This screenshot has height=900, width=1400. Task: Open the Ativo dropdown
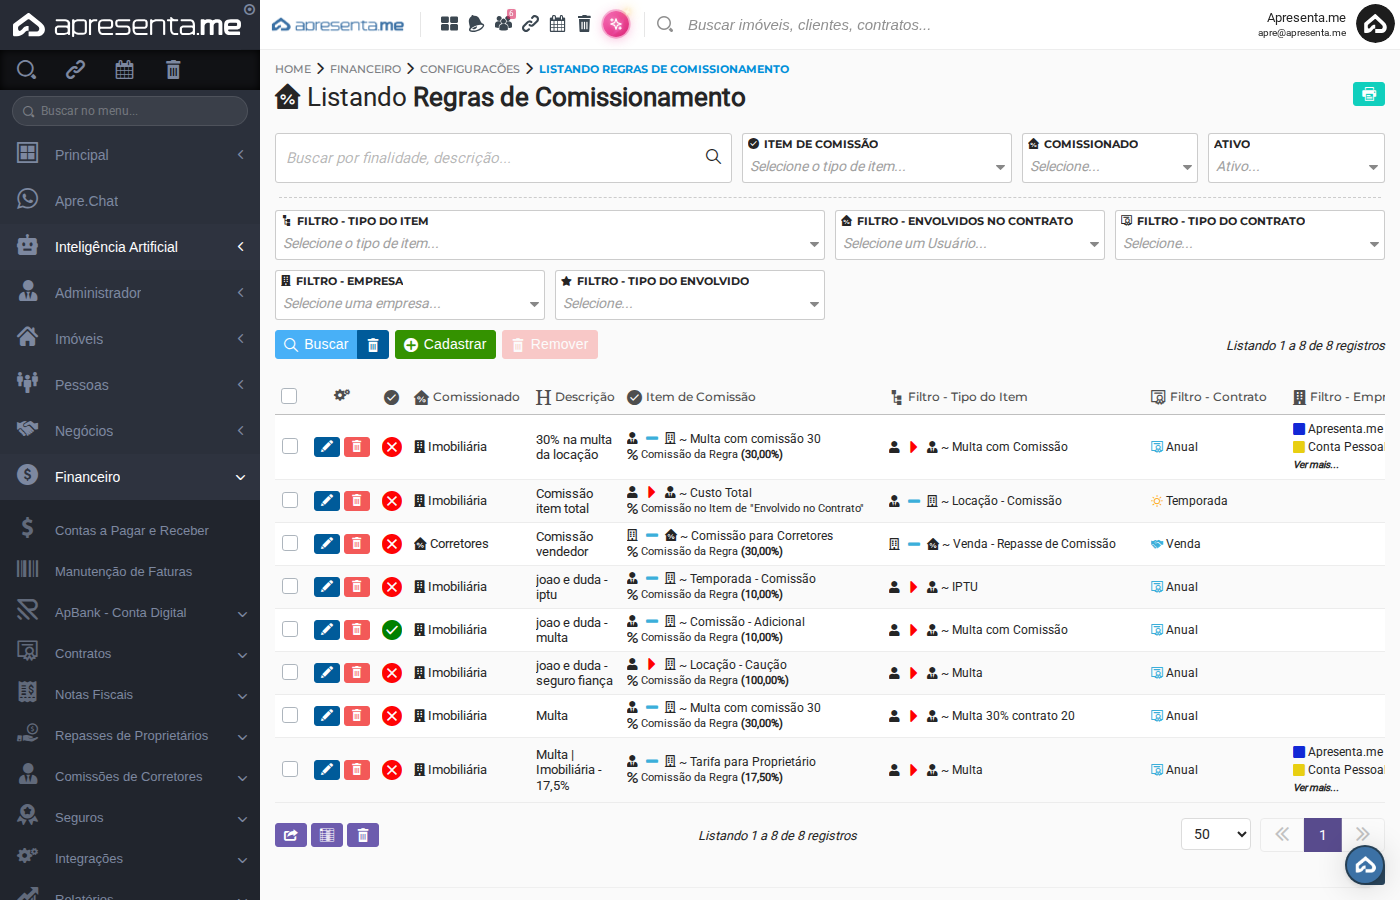[x=1296, y=158]
